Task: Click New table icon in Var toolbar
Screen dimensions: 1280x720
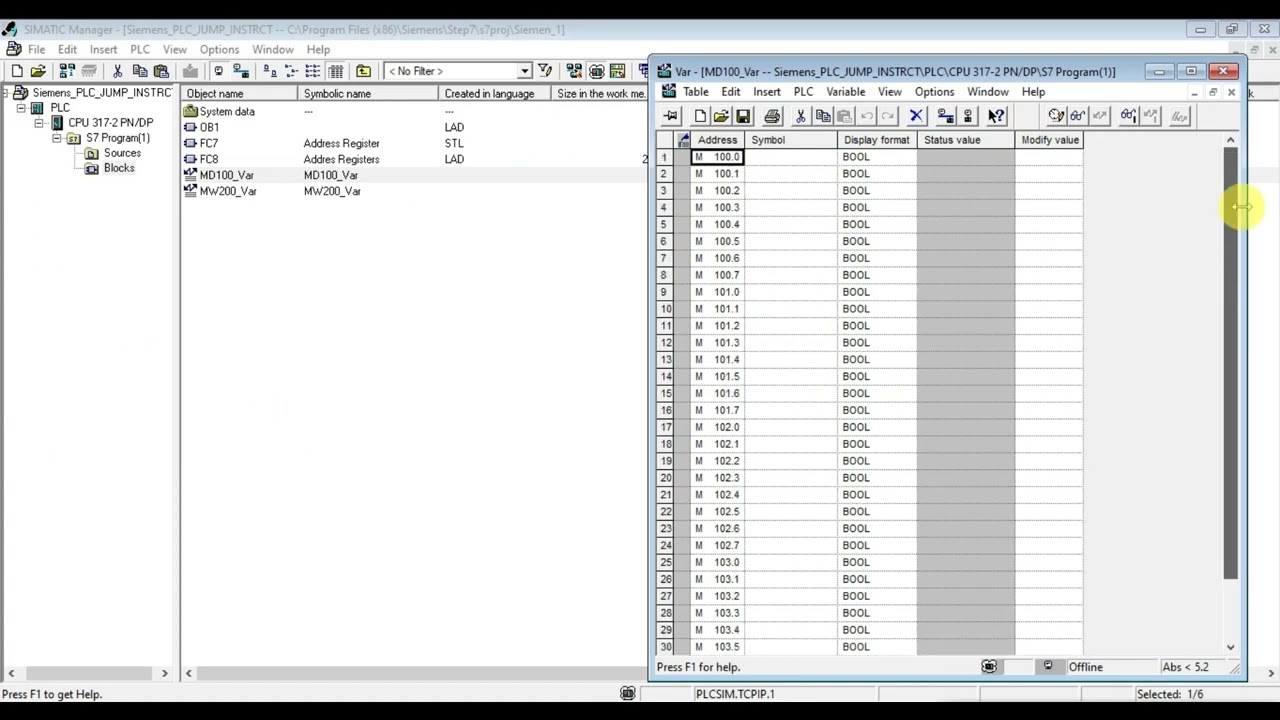Action: [x=700, y=116]
